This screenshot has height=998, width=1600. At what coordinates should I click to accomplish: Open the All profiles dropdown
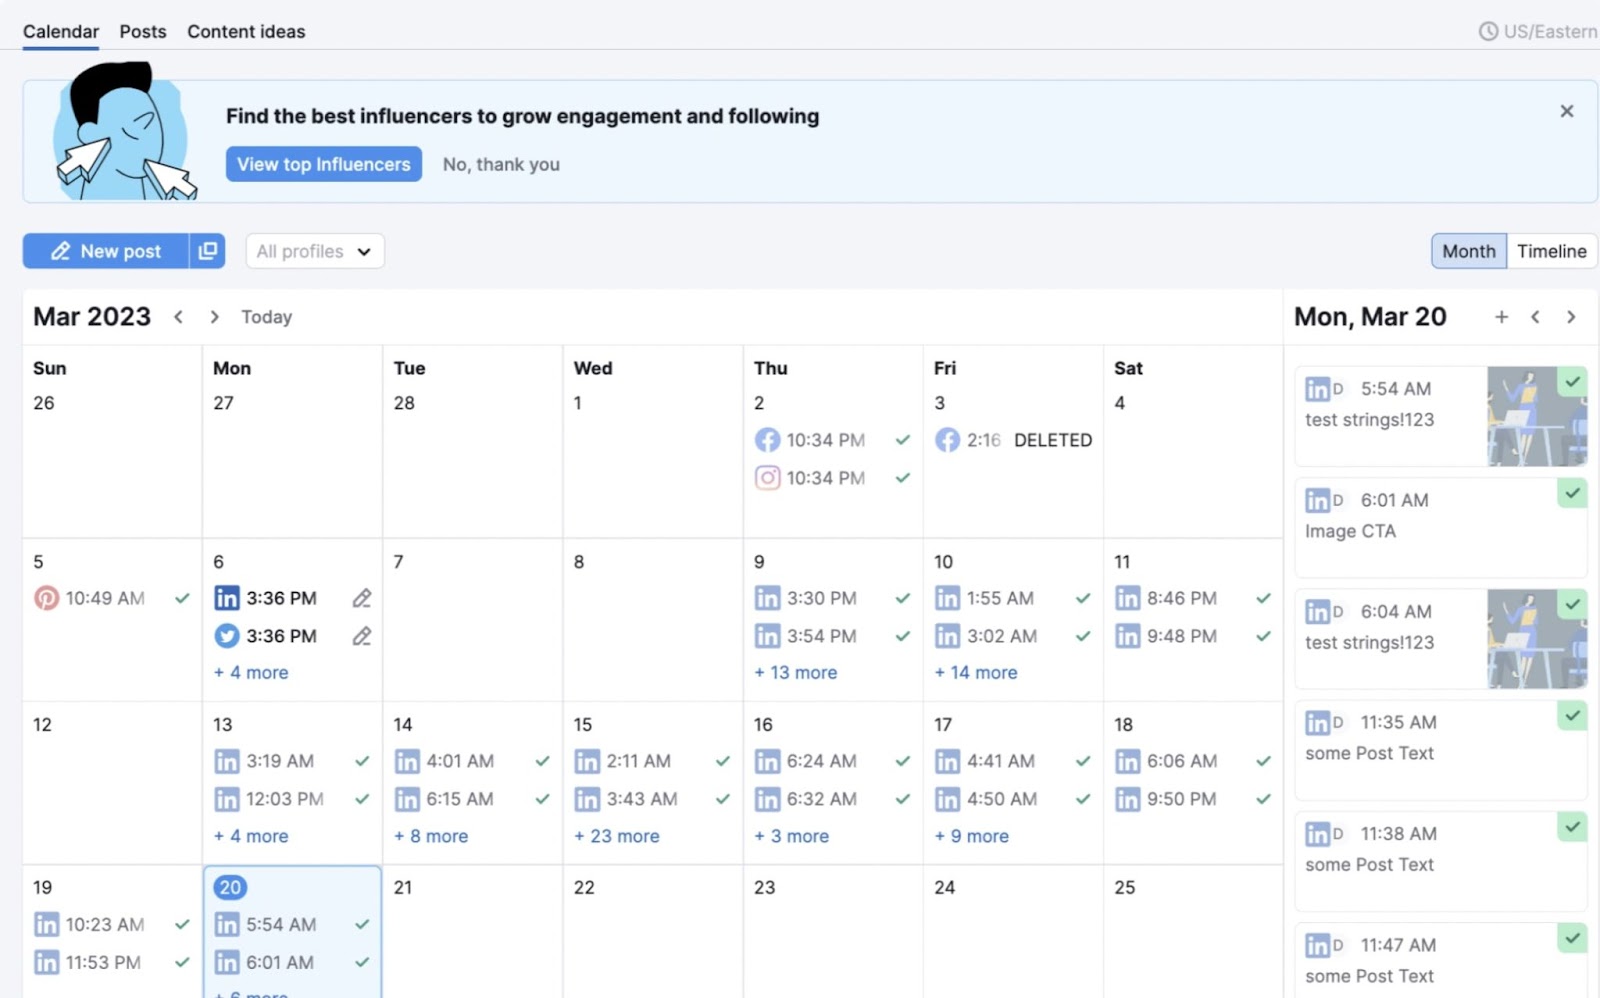coord(313,251)
